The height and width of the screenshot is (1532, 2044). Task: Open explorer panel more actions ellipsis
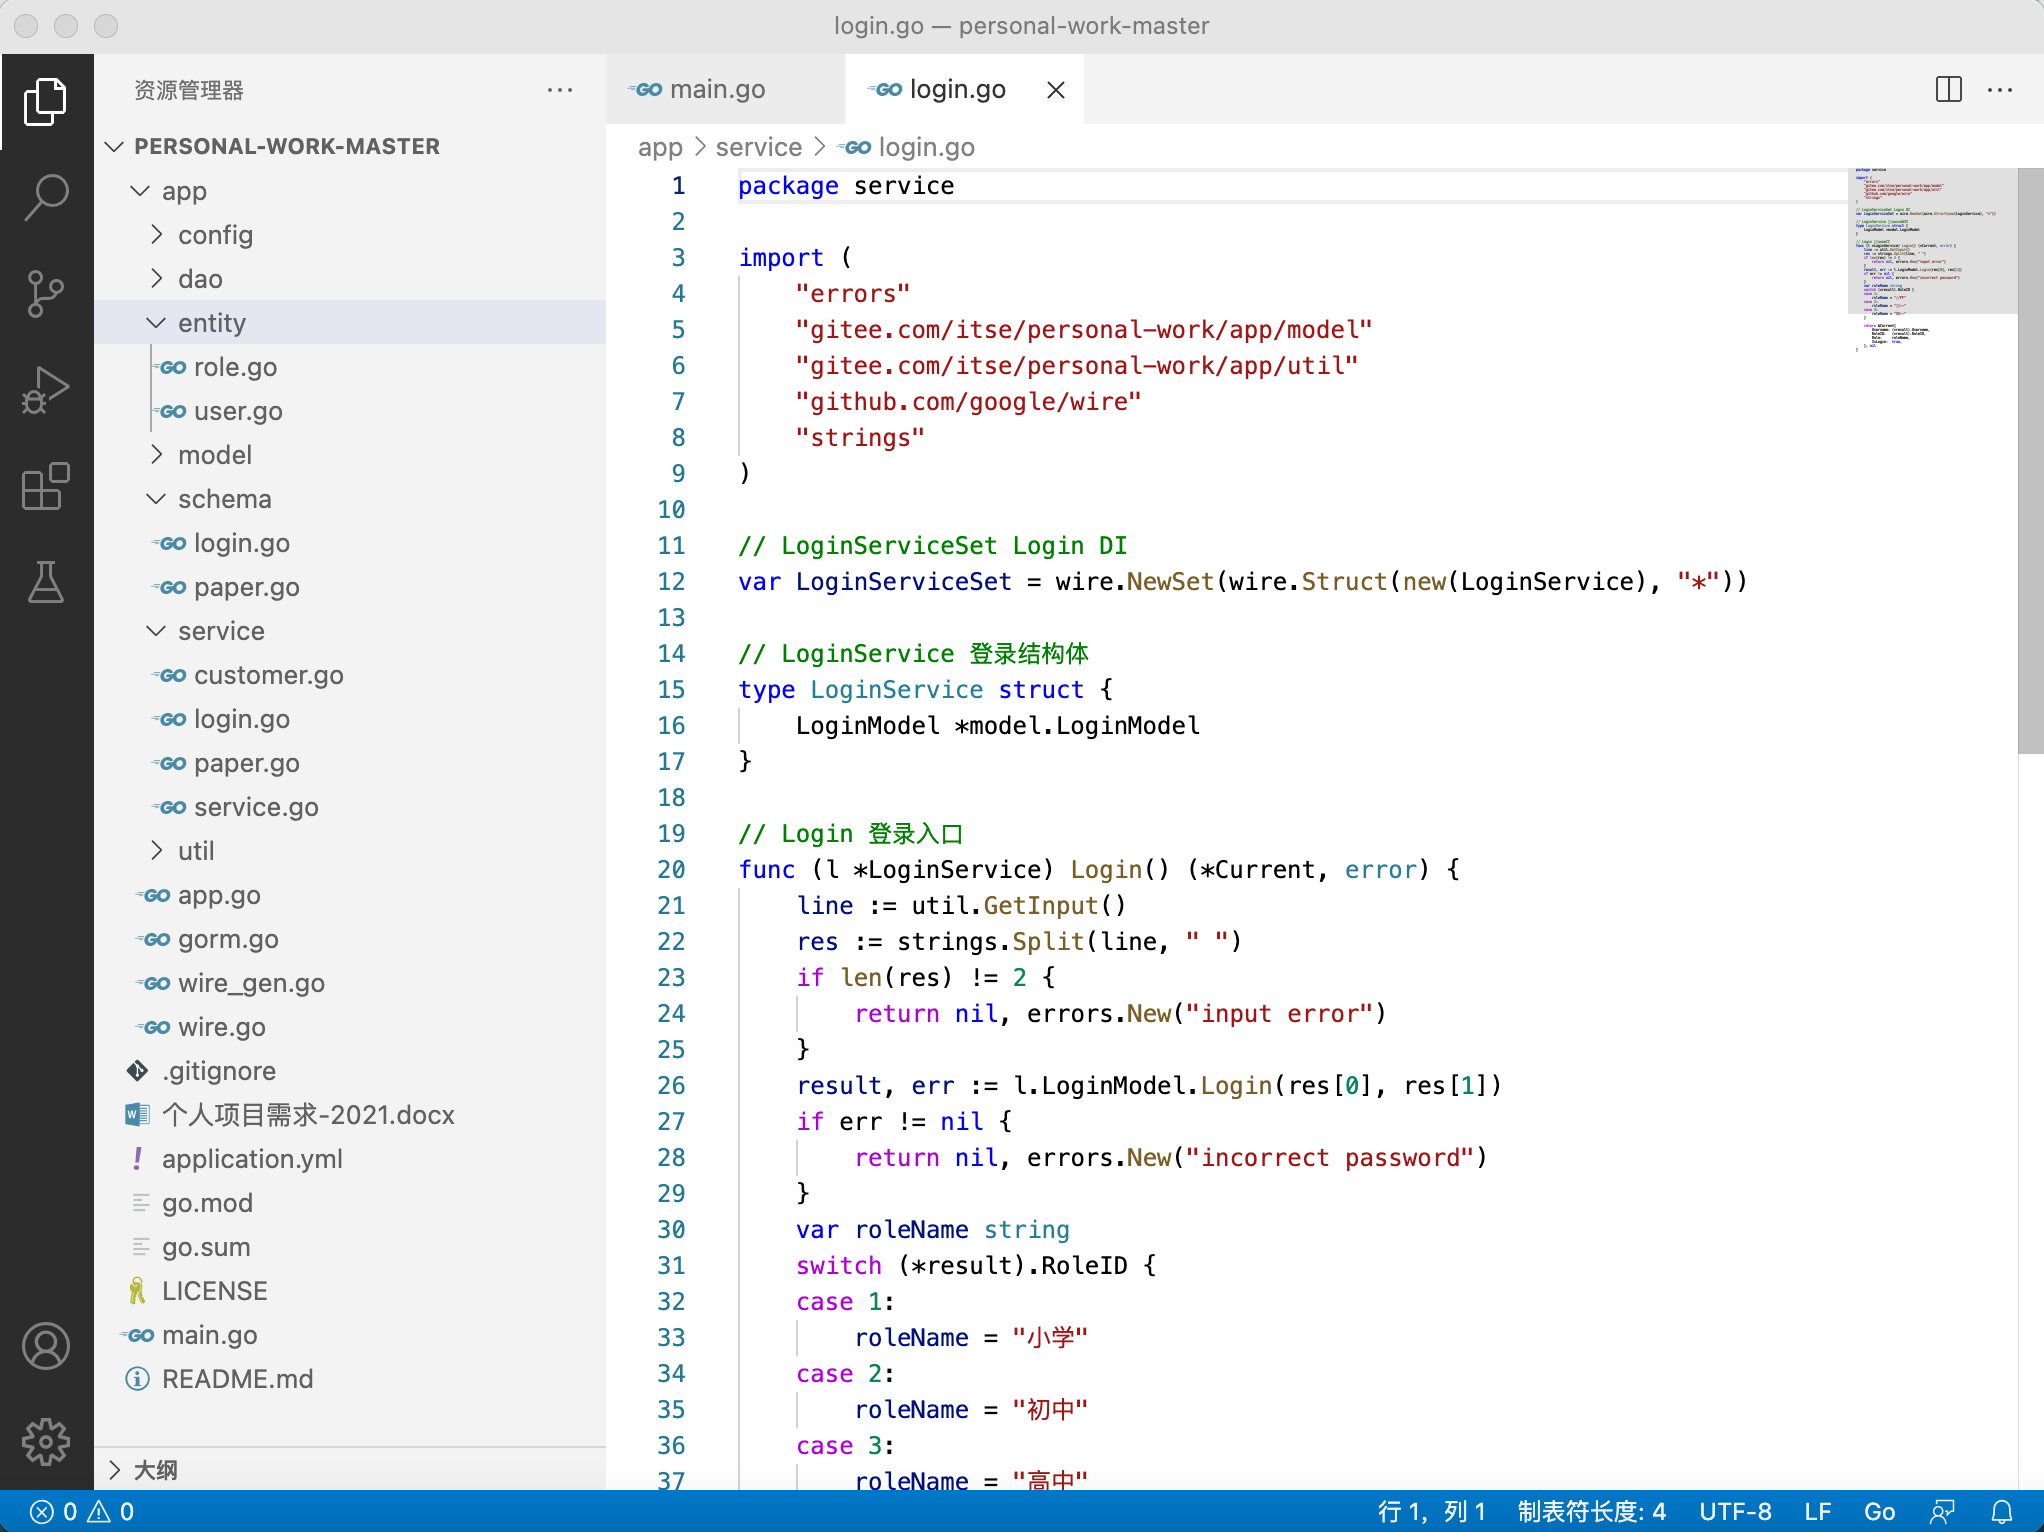[560, 90]
